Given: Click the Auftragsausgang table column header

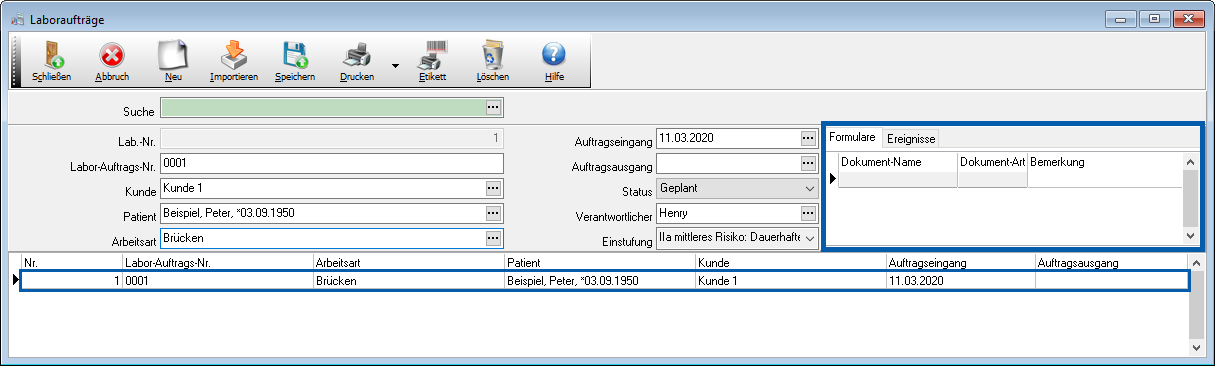Looking at the screenshot, I should pyautogui.click(x=1112, y=263).
